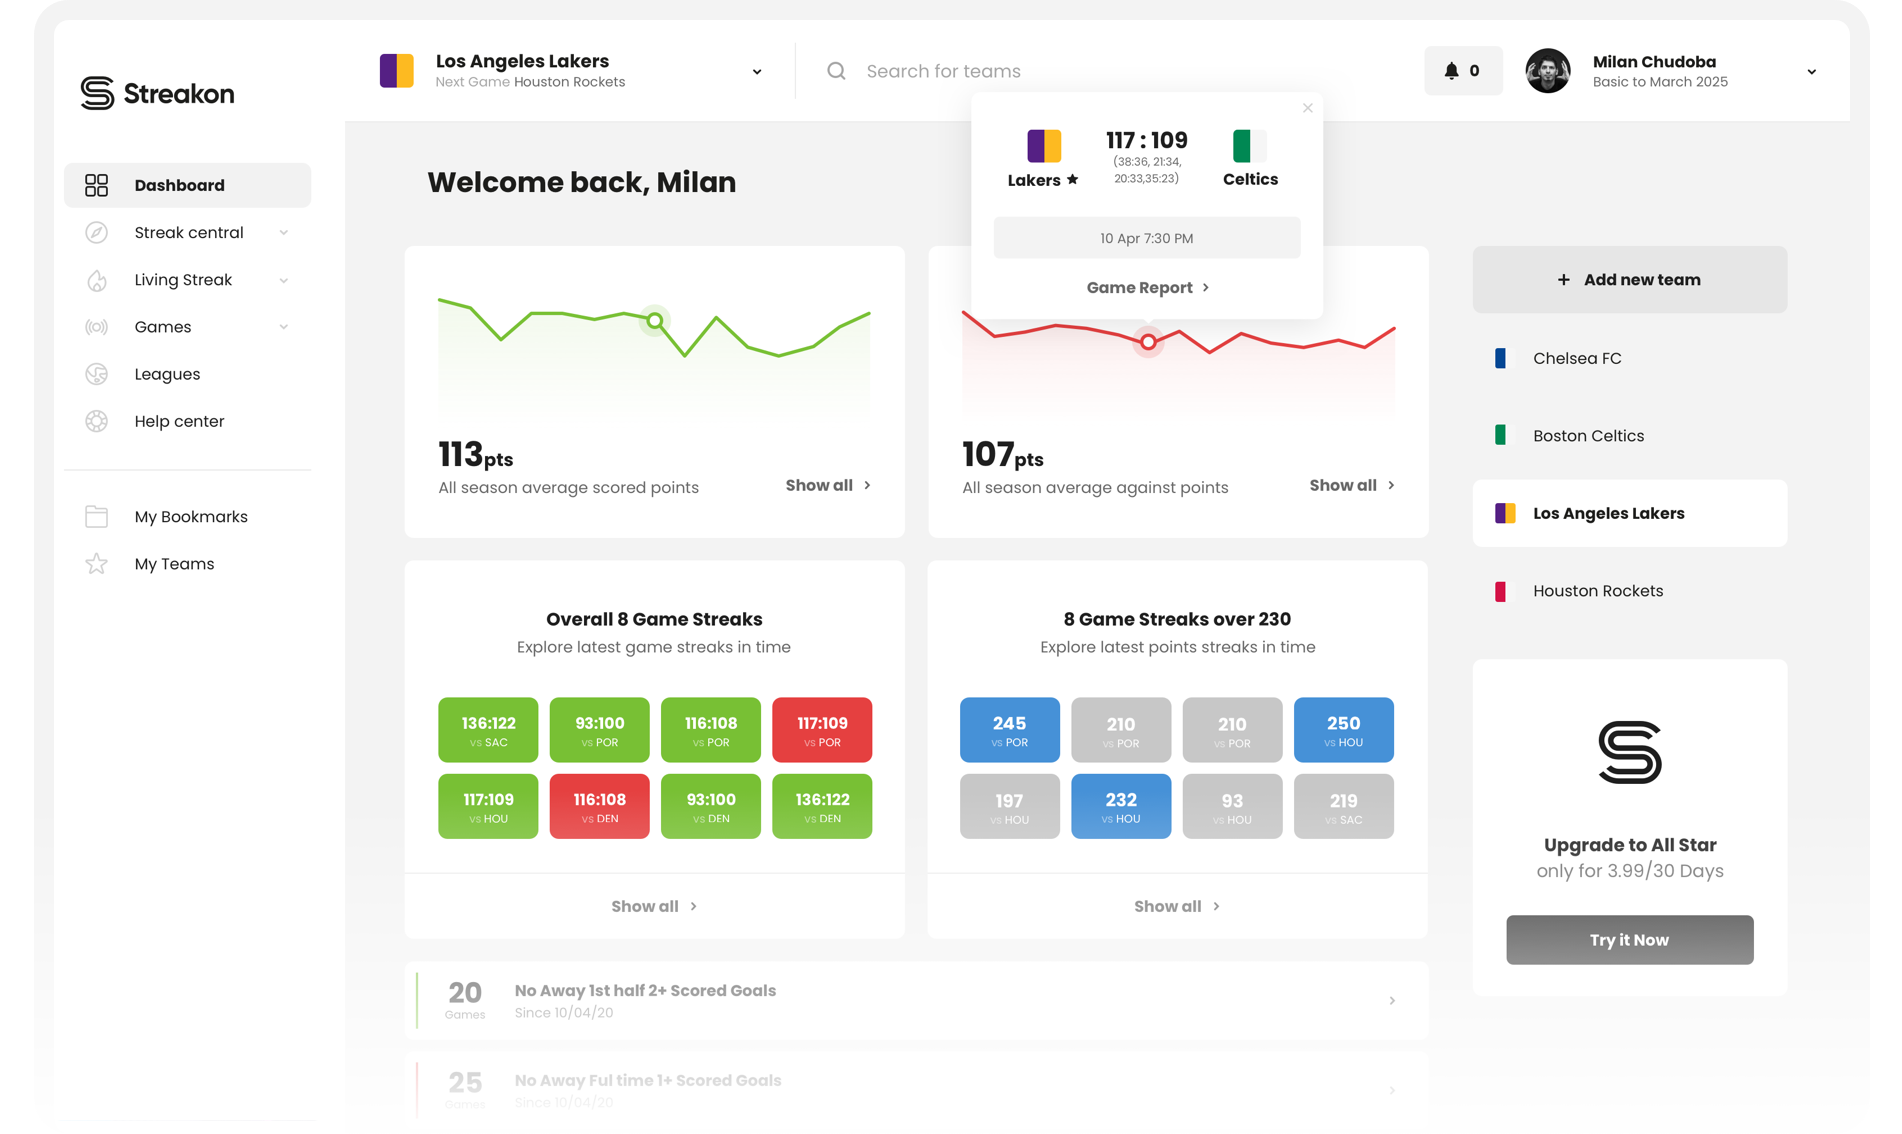Viewport: 1902px width, 1134px height.
Task: Select the 197 vs HOU tile
Action: pyautogui.click(x=1010, y=806)
